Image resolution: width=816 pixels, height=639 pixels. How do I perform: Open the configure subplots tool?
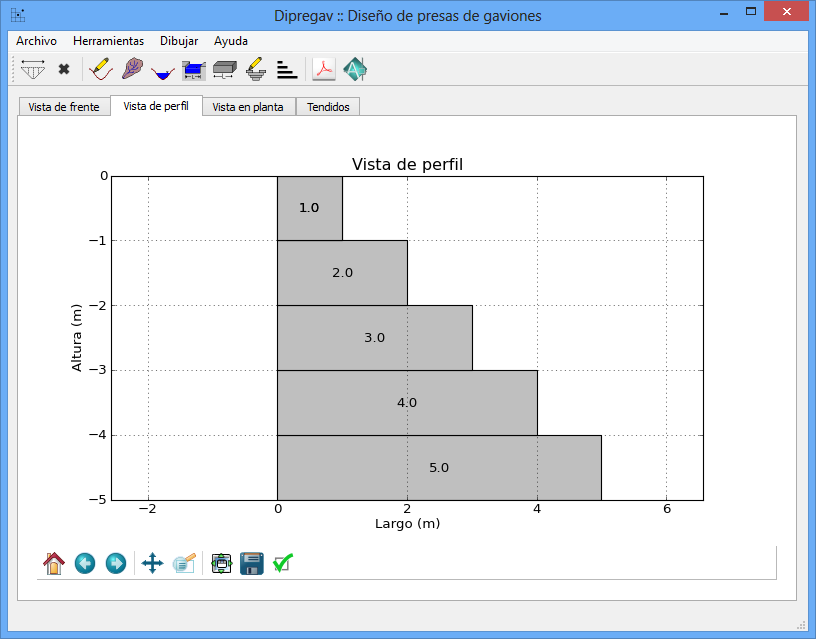[x=221, y=563]
